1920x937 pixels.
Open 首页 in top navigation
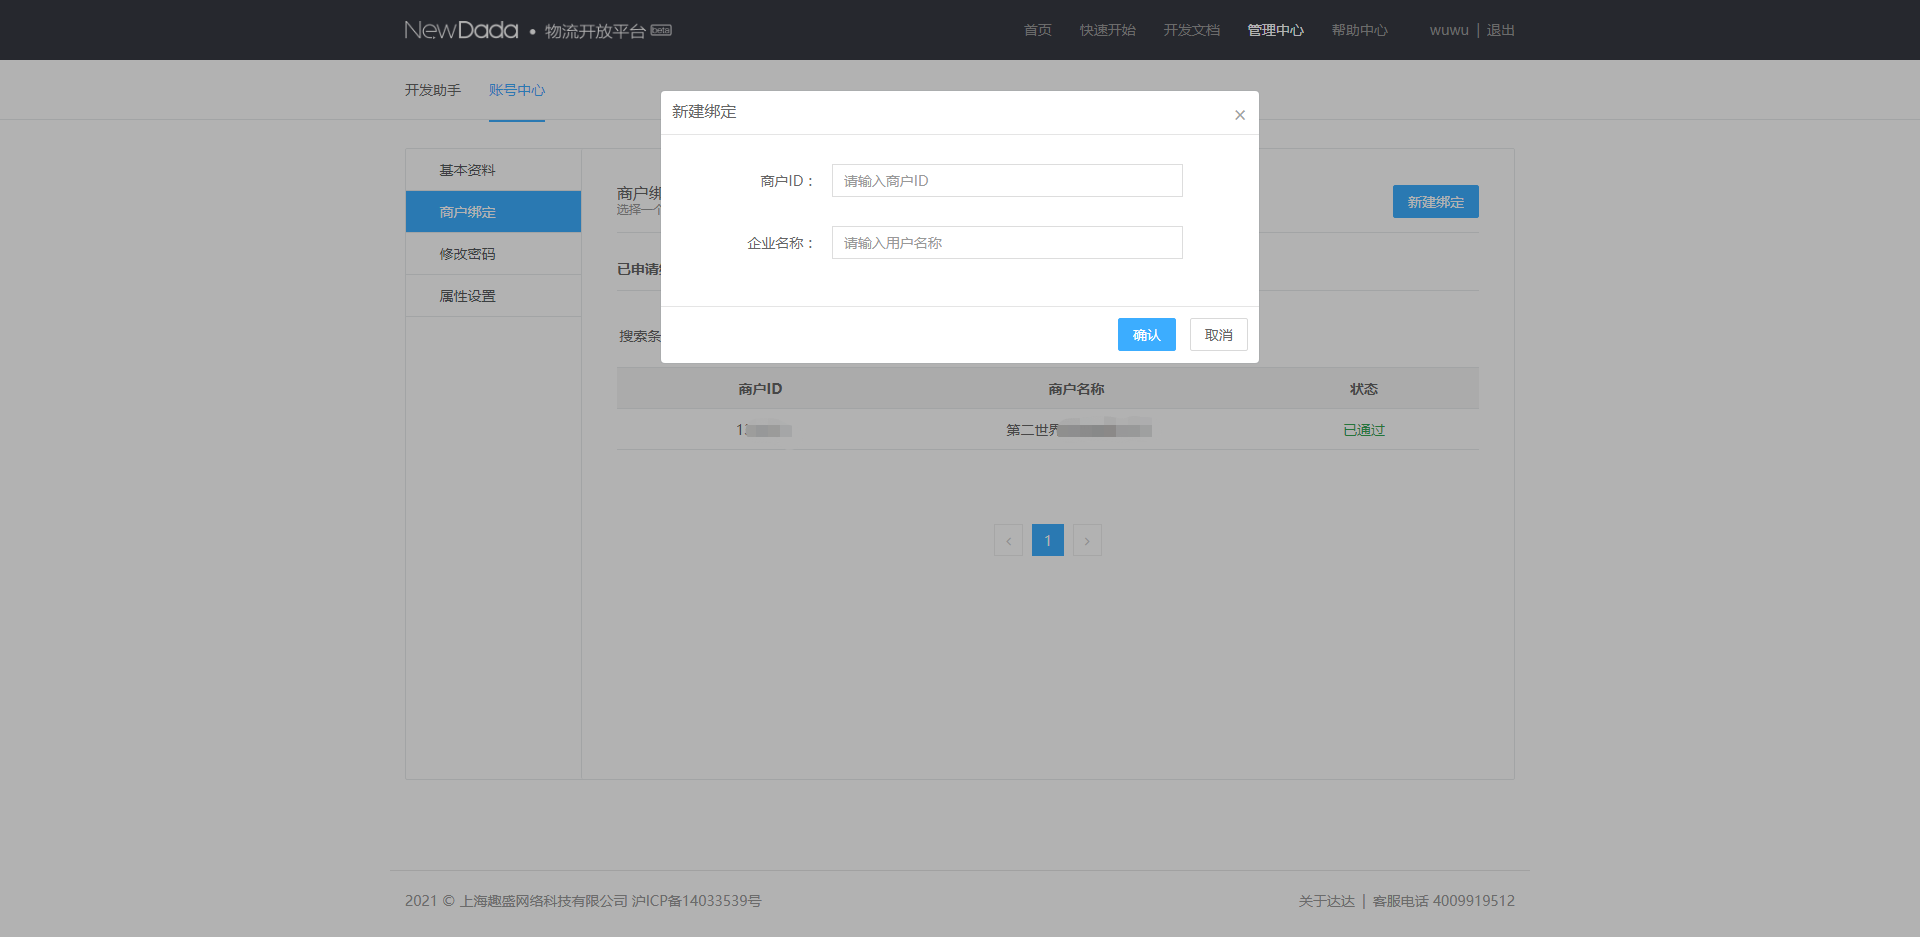point(1037,30)
